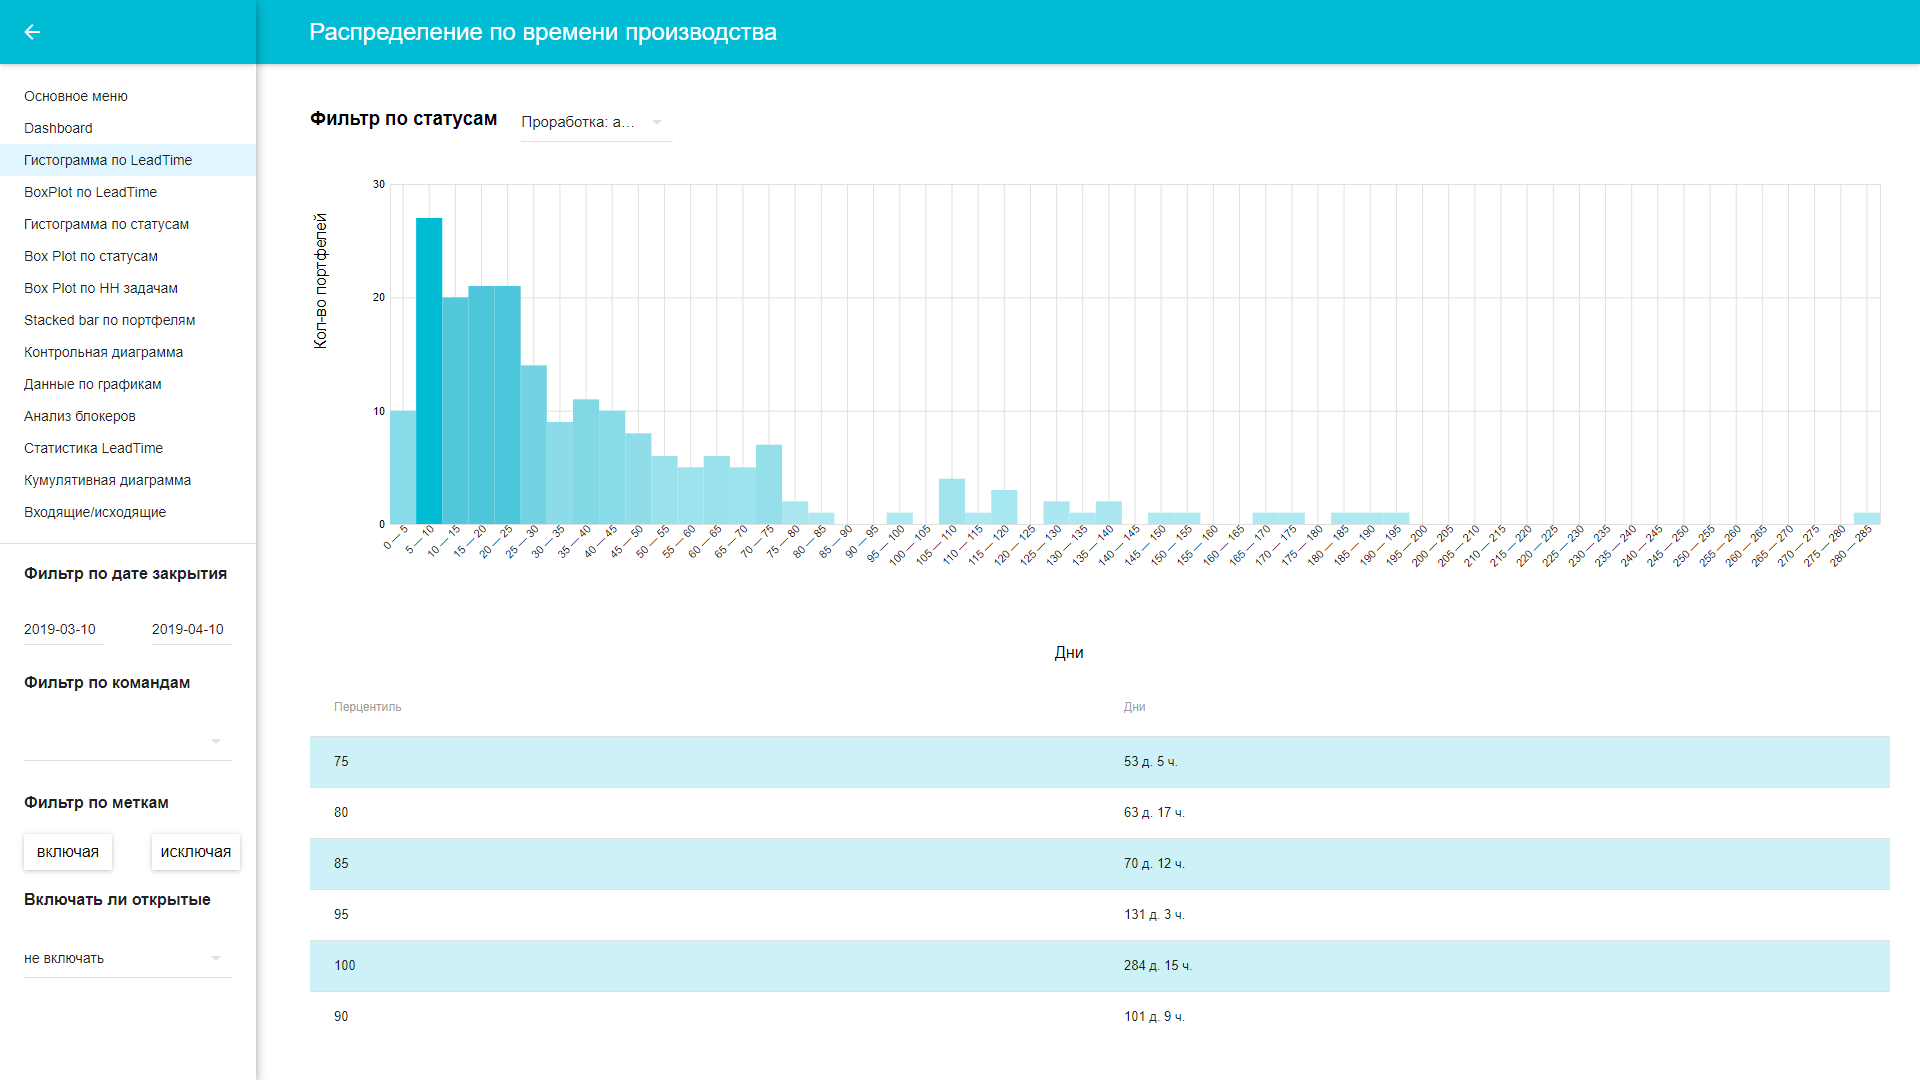Click the tallest 5—10 histogram bar
Image resolution: width=1920 pixels, height=1080 pixels.
coord(429,370)
